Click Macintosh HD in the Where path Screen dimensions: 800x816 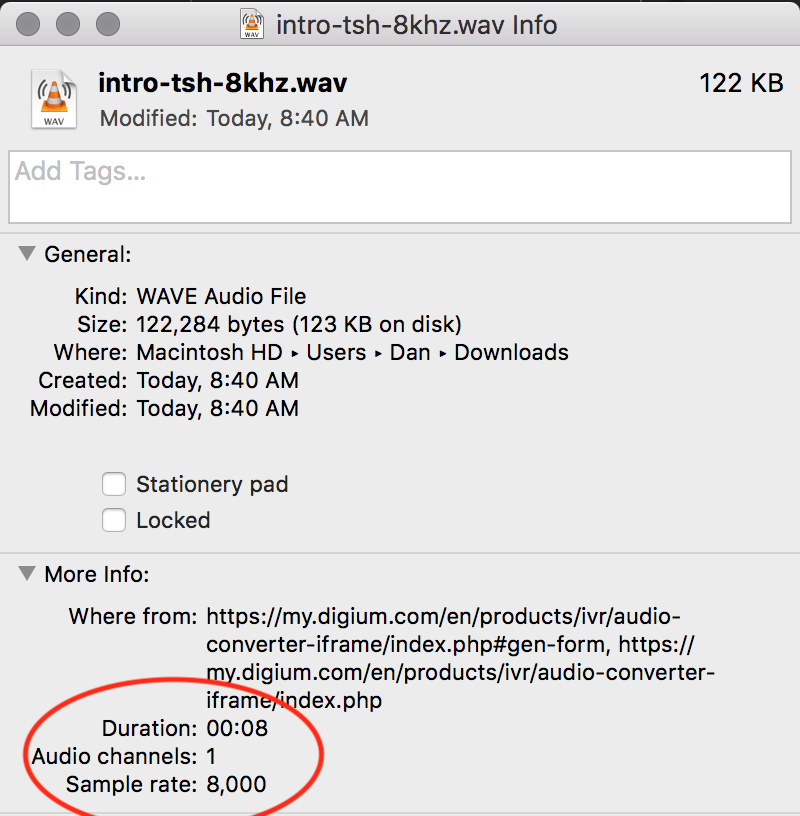point(209,352)
